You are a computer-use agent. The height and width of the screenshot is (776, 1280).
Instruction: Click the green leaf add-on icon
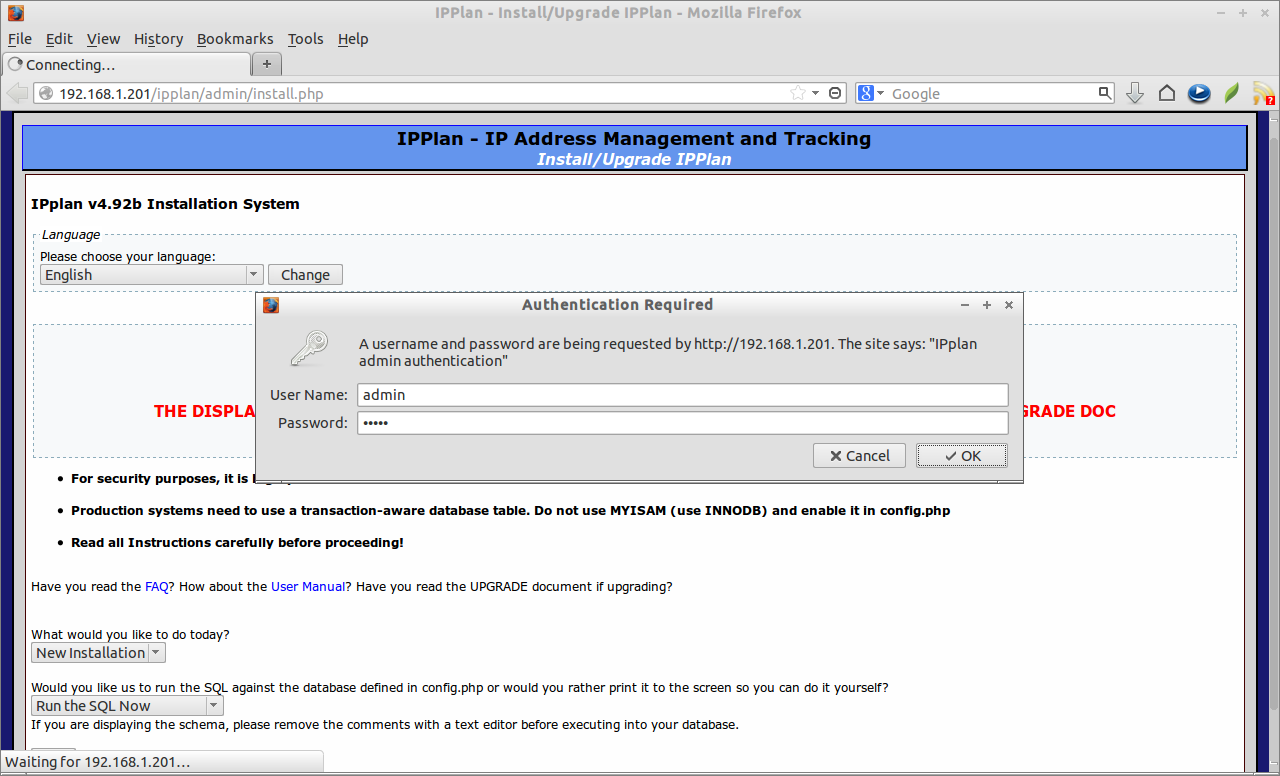coord(1232,93)
